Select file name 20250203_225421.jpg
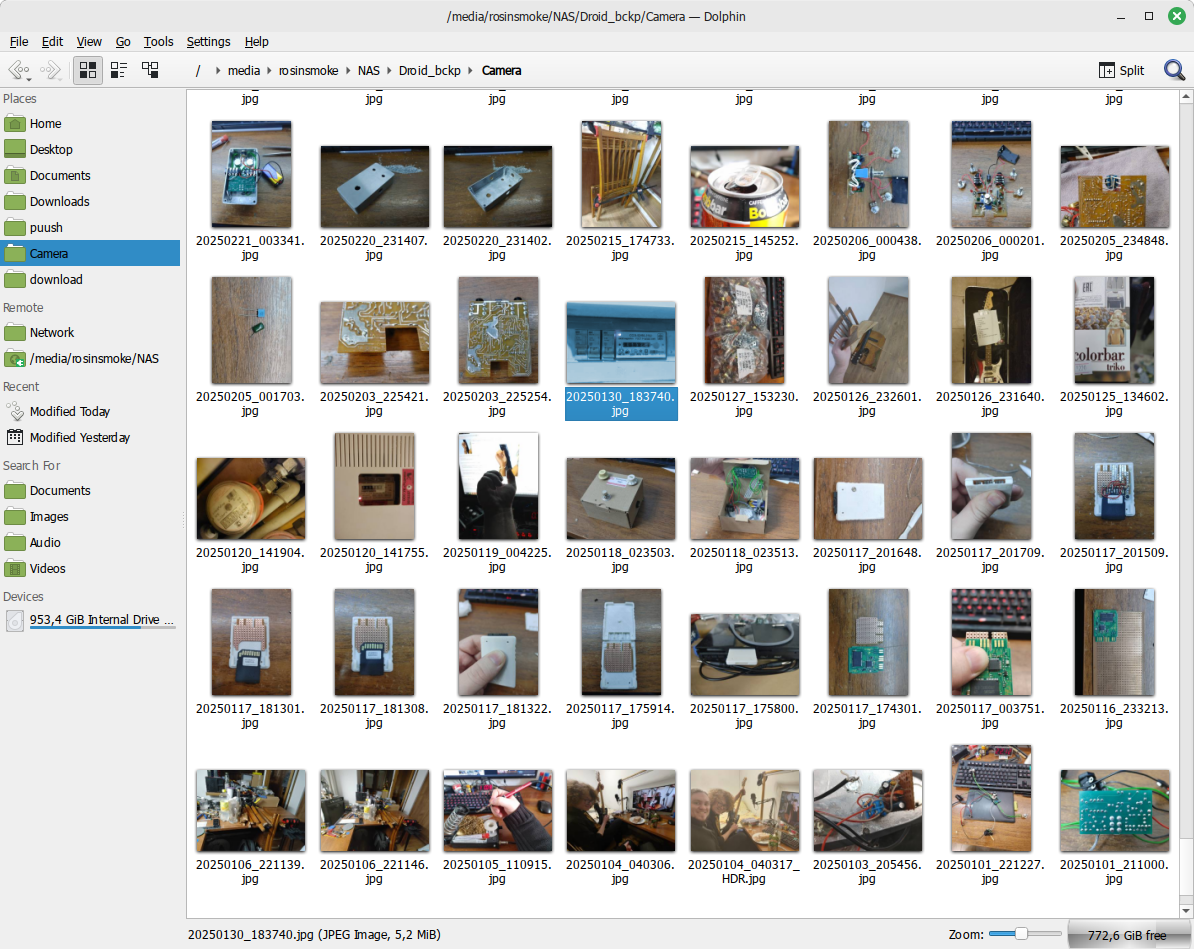Image resolution: width=1194 pixels, height=949 pixels. coord(374,404)
